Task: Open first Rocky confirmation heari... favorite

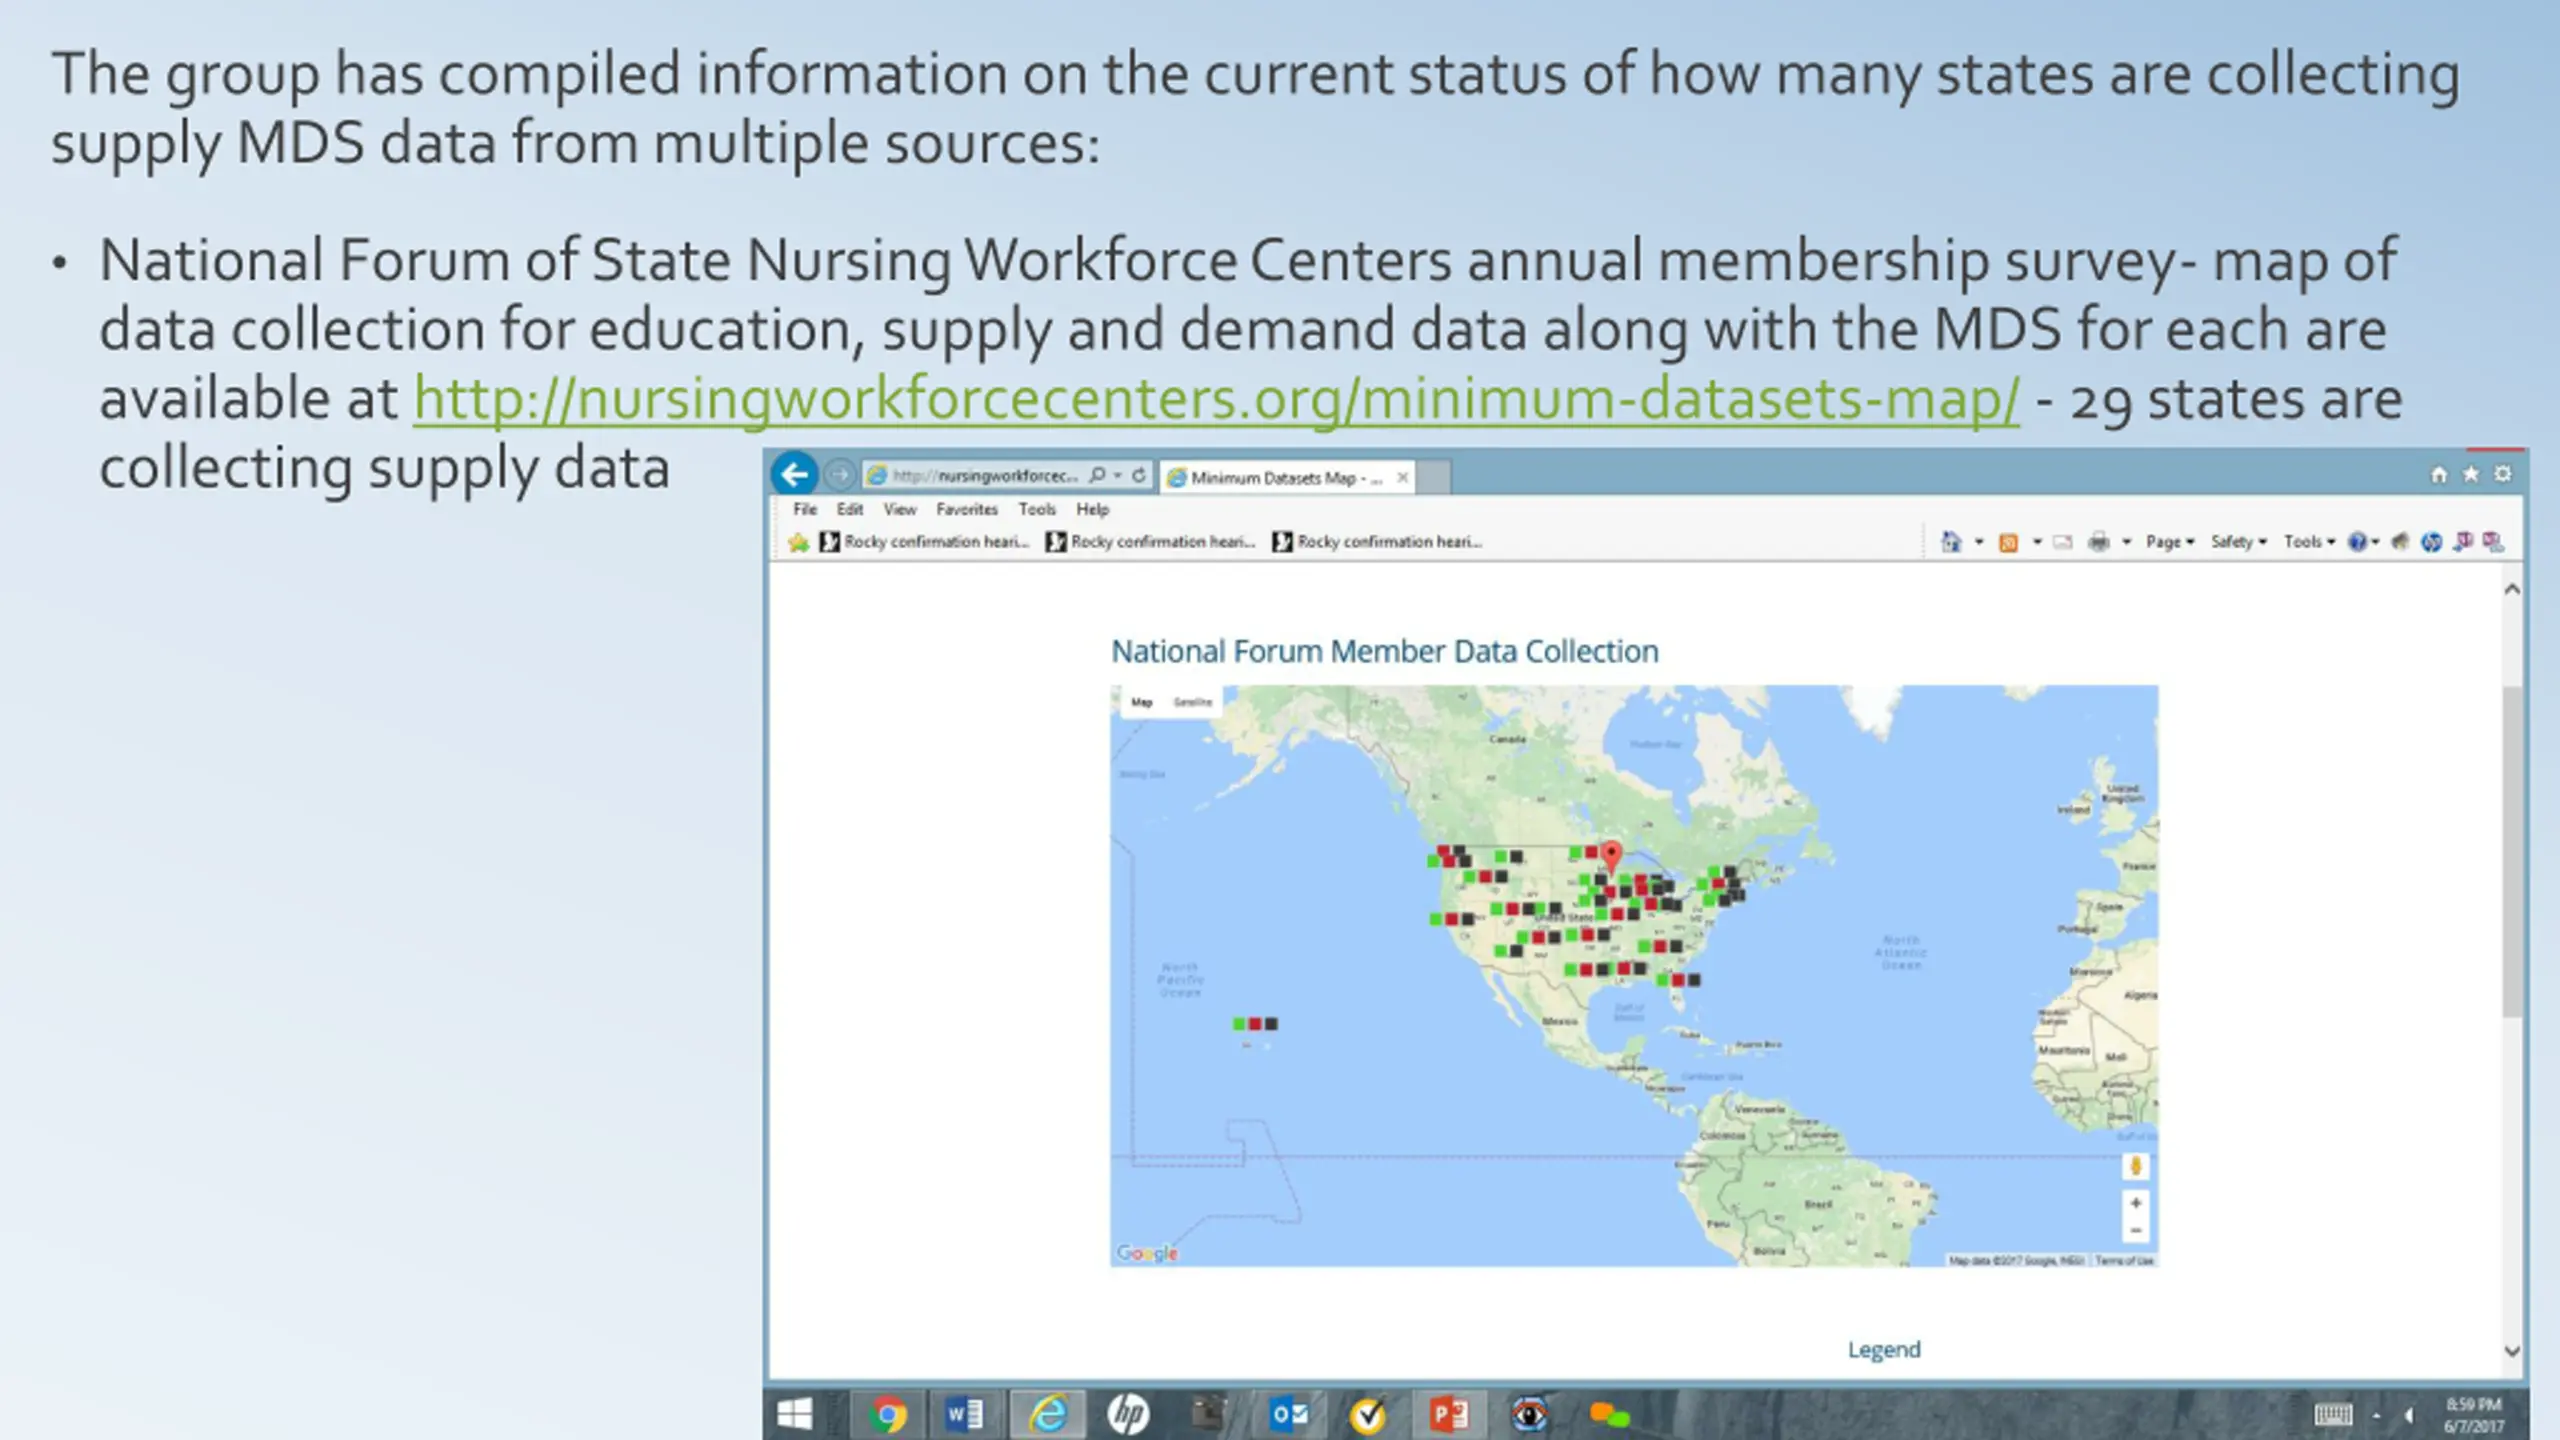Action: (925, 542)
